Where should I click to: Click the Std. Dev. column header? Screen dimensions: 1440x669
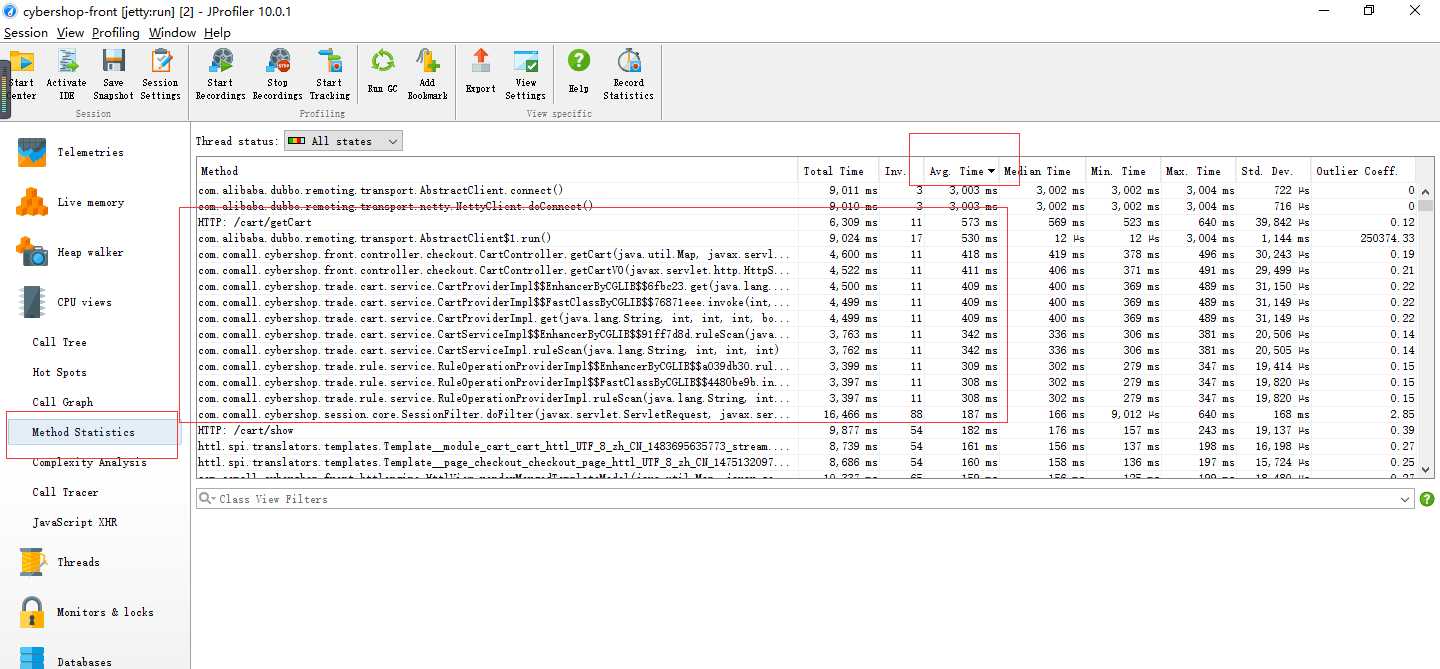[x=1274, y=171]
